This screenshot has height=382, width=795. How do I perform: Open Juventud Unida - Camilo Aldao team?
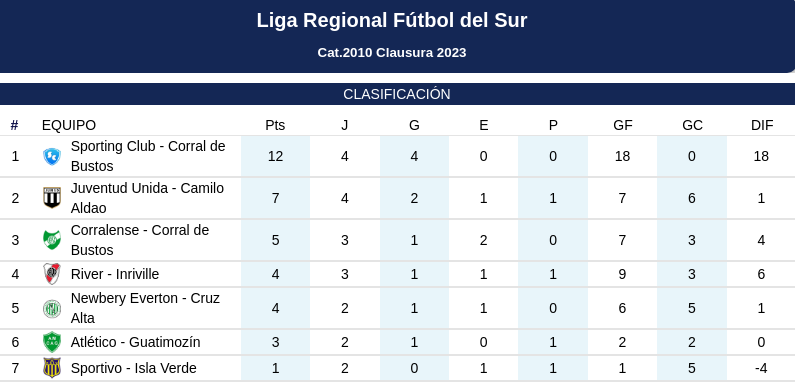[147, 198]
